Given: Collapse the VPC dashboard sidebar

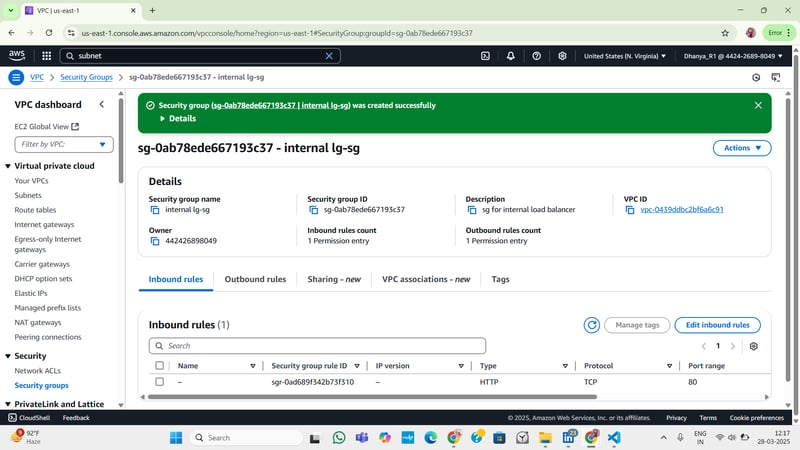Looking at the screenshot, I should tap(102, 105).
